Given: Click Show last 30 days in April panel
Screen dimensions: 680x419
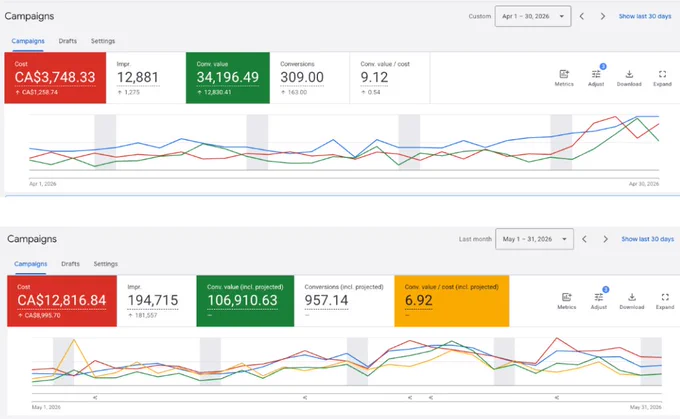Looking at the screenshot, I should point(645,16).
